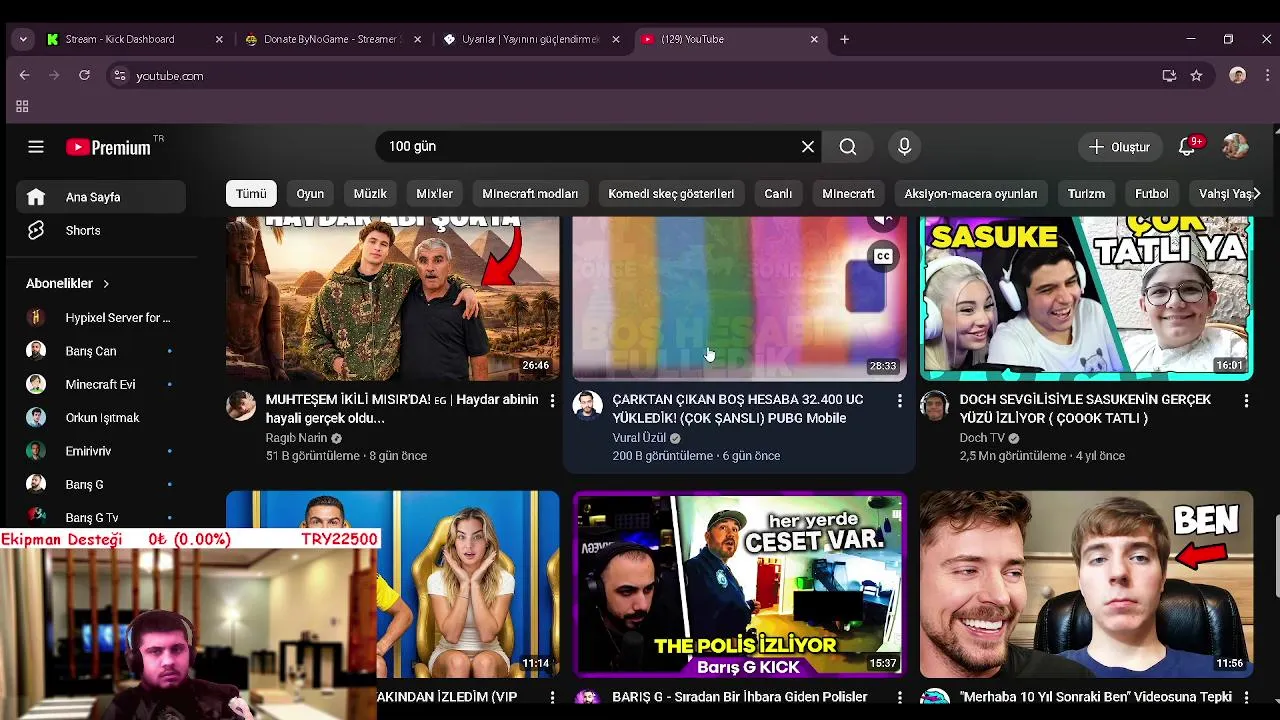Image resolution: width=1280 pixels, height=720 pixels.
Task: Switch to Donate ByNoGame tab
Action: [x=334, y=39]
